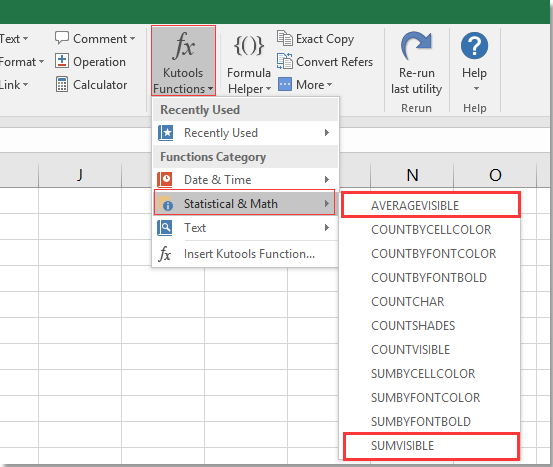The width and height of the screenshot is (553, 467).
Task: Select the AVERAGEVISIBLE function
Action: click(x=430, y=205)
